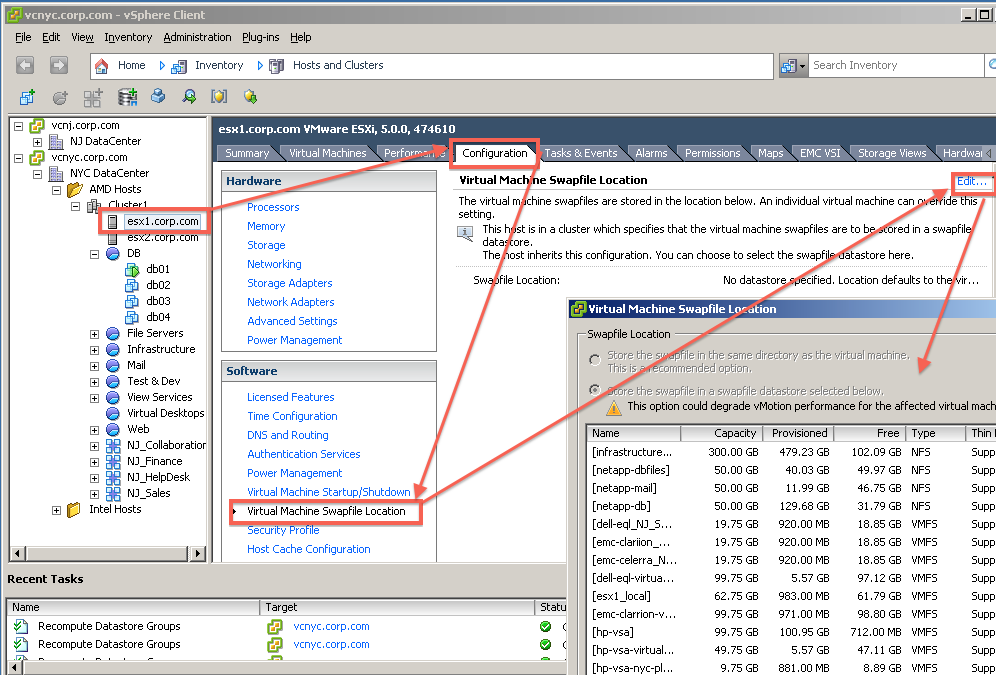The width and height of the screenshot is (996, 675).
Task: Go back with the navigation back arrow
Action: [x=25, y=65]
